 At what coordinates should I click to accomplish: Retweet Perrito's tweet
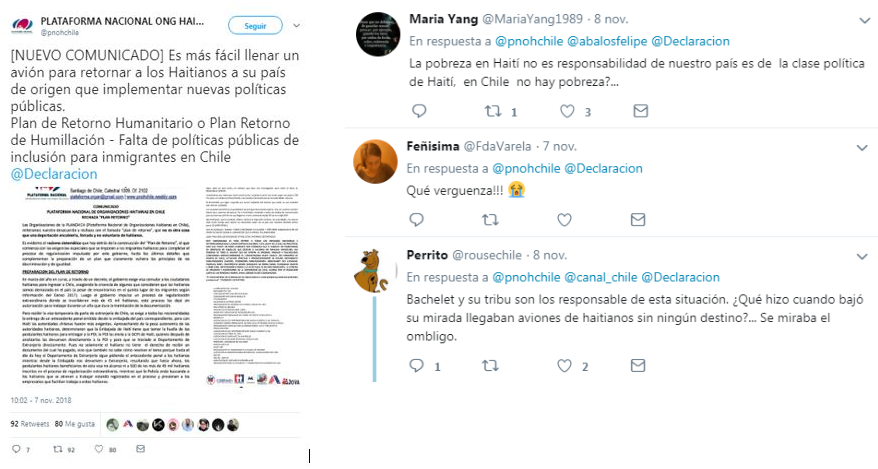[x=490, y=365]
